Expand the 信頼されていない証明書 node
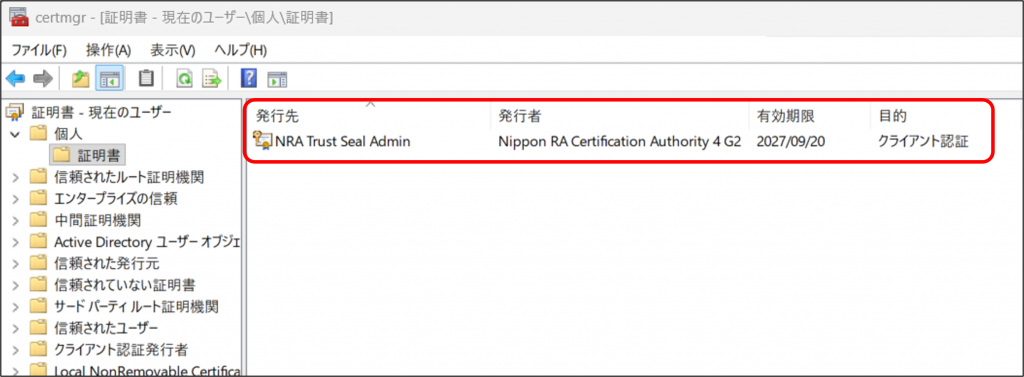 pyautogui.click(x=16, y=285)
